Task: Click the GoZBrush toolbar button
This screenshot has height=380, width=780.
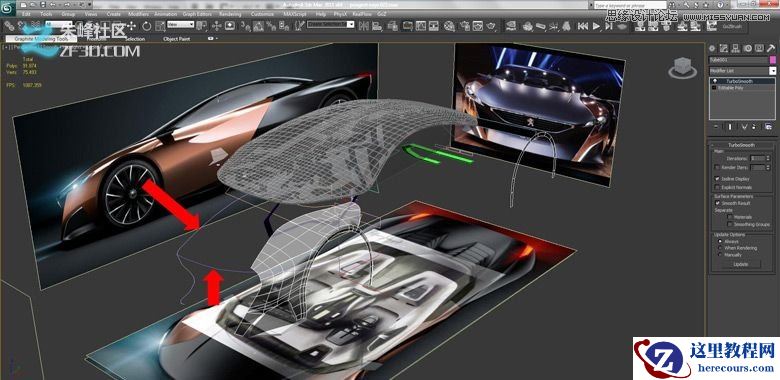Action: pyautogui.click(x=731, y=25)
